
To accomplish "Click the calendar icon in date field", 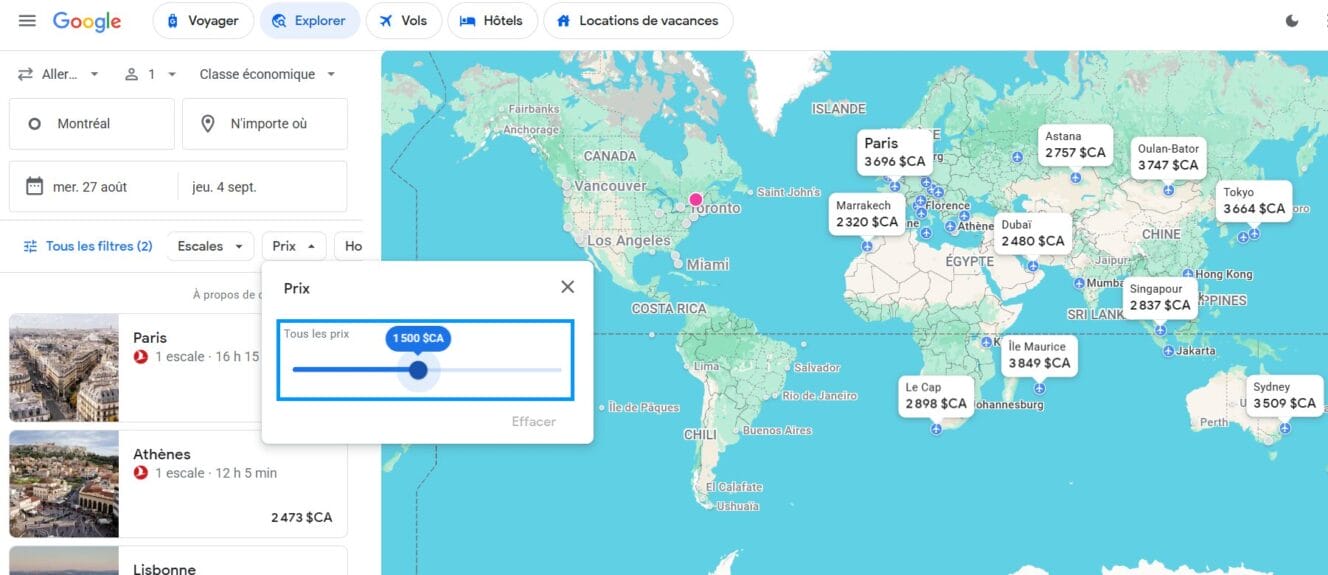I will [34, 186].
